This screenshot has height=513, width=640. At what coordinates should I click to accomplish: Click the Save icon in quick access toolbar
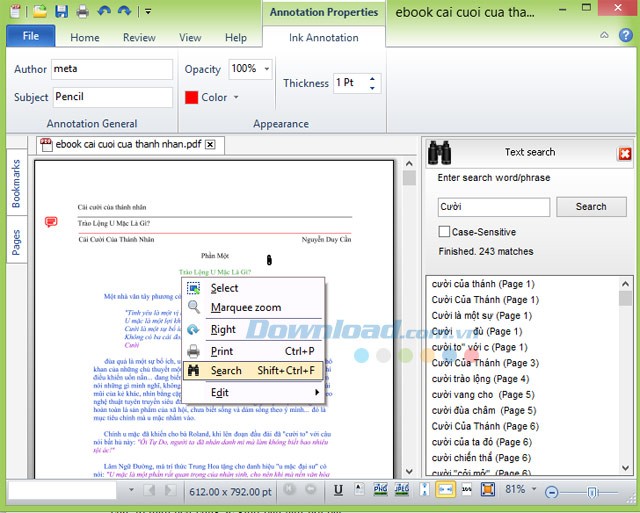point(61,12)
